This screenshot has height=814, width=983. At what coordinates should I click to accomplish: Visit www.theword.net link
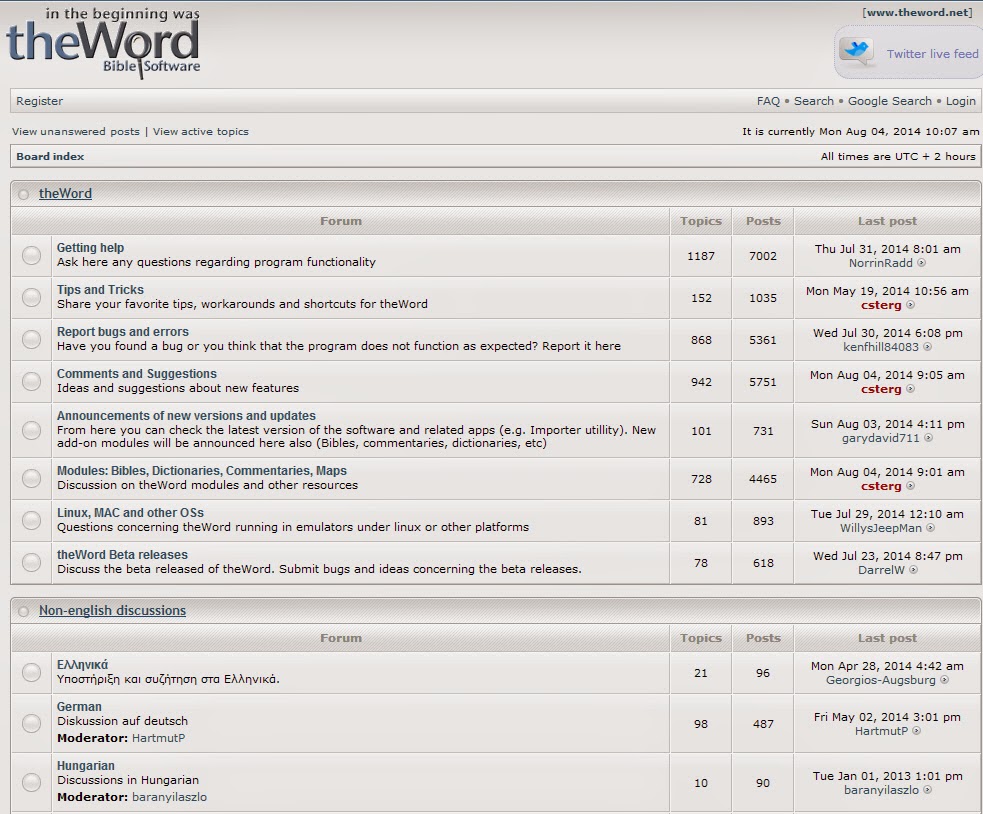pyautogui.click(x=917, y=13)
